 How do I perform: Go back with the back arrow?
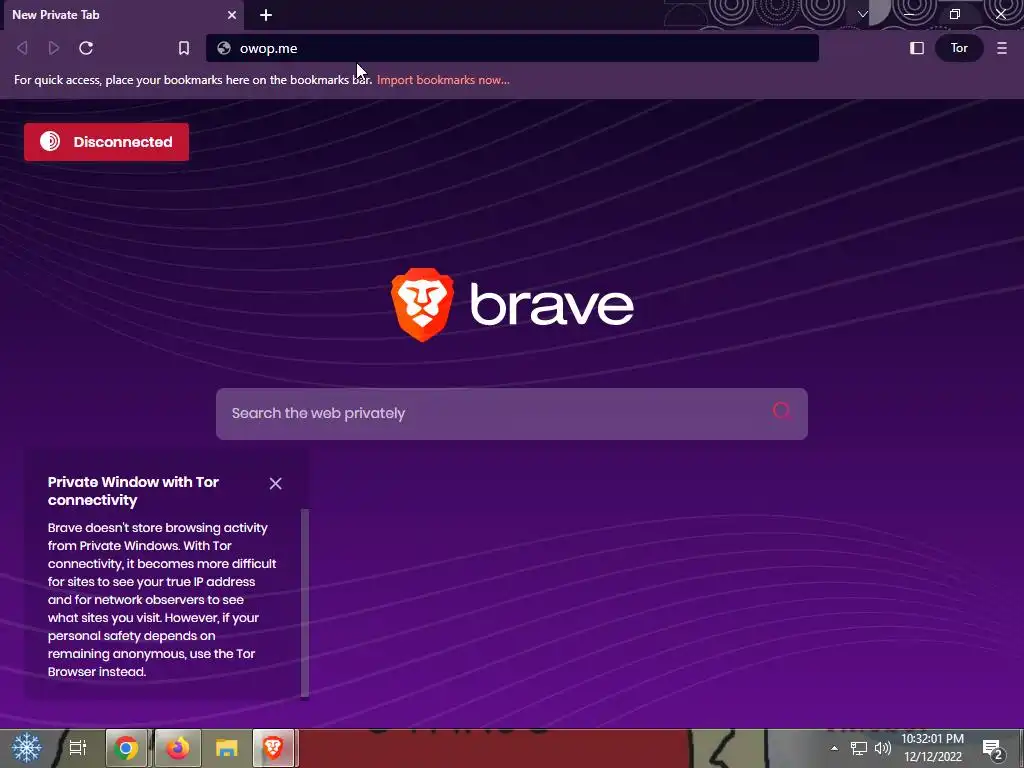(x=22, y=48)
